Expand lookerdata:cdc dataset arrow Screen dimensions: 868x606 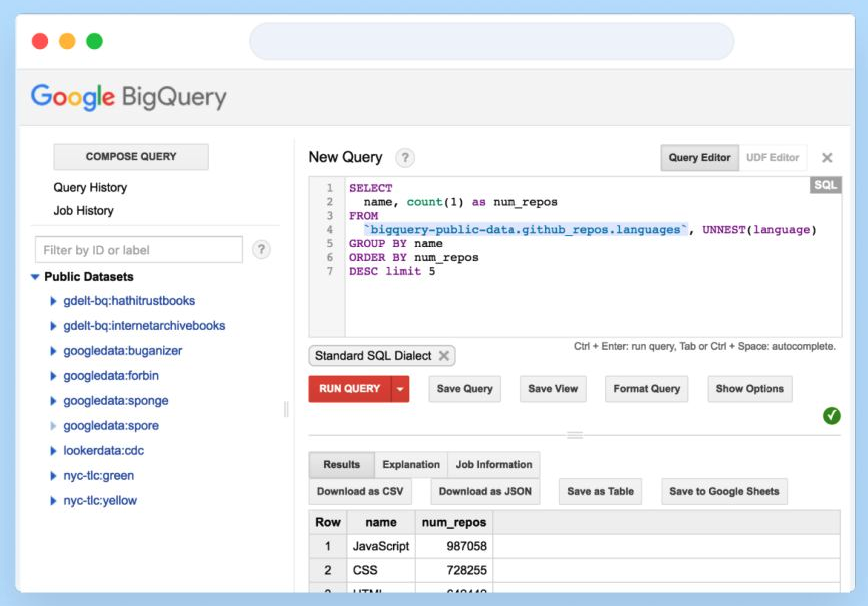pos(53,450)
